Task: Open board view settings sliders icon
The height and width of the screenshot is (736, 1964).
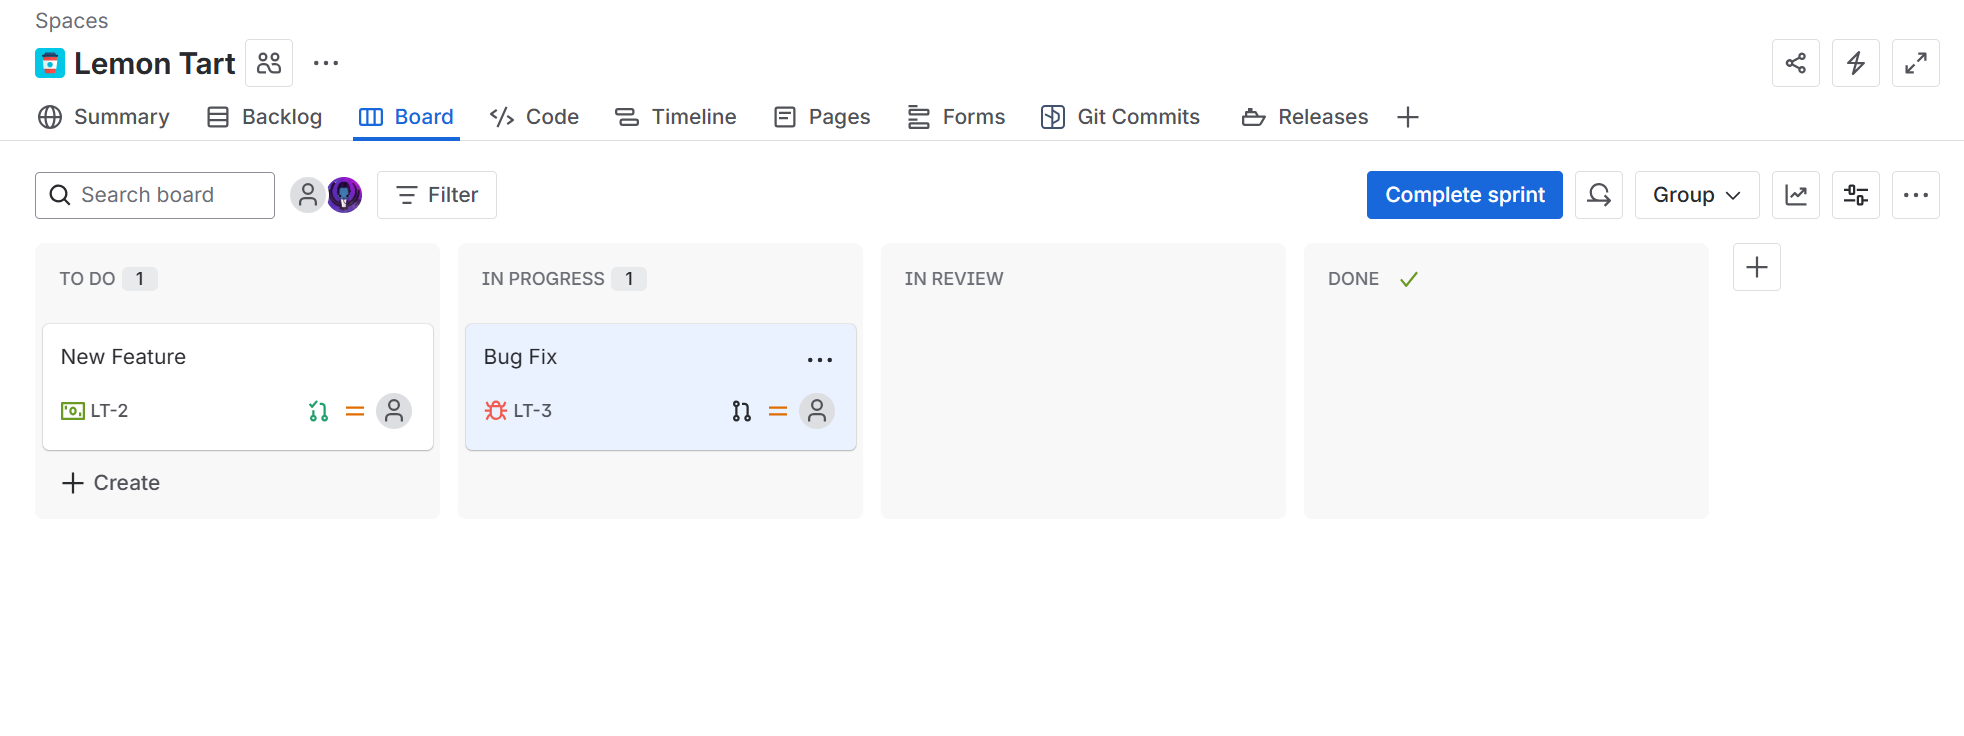Action: [x=1855, y=195]
